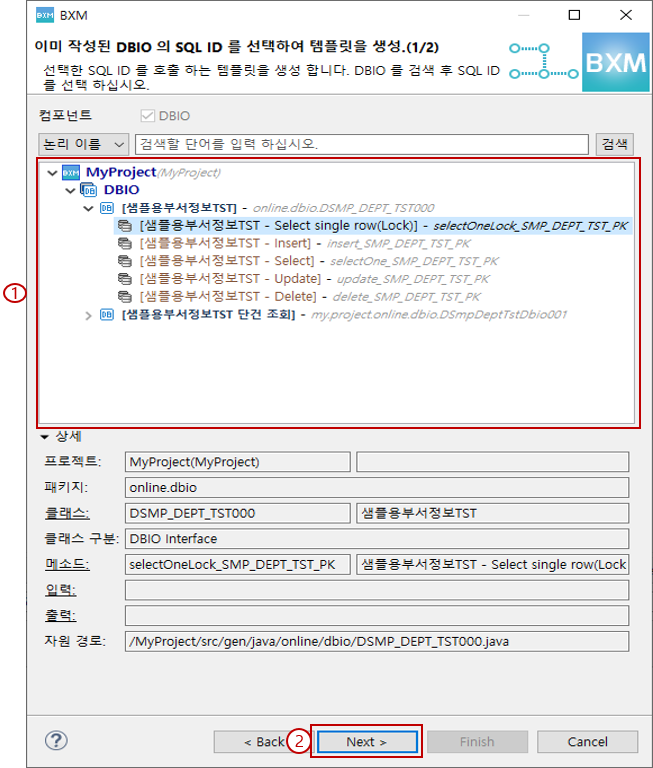Click the 패키지 online.dbio field
The height and width of the screenshot is (768, 653).
click(377, 488)
